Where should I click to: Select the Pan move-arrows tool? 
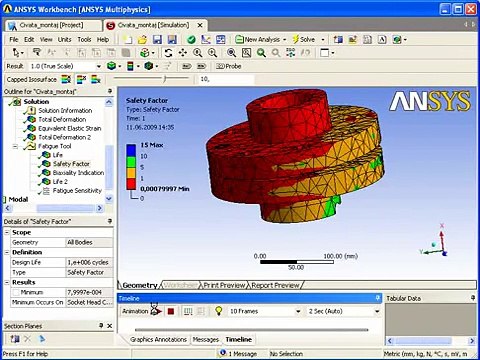pyautogui.click(x=183, y=53)
